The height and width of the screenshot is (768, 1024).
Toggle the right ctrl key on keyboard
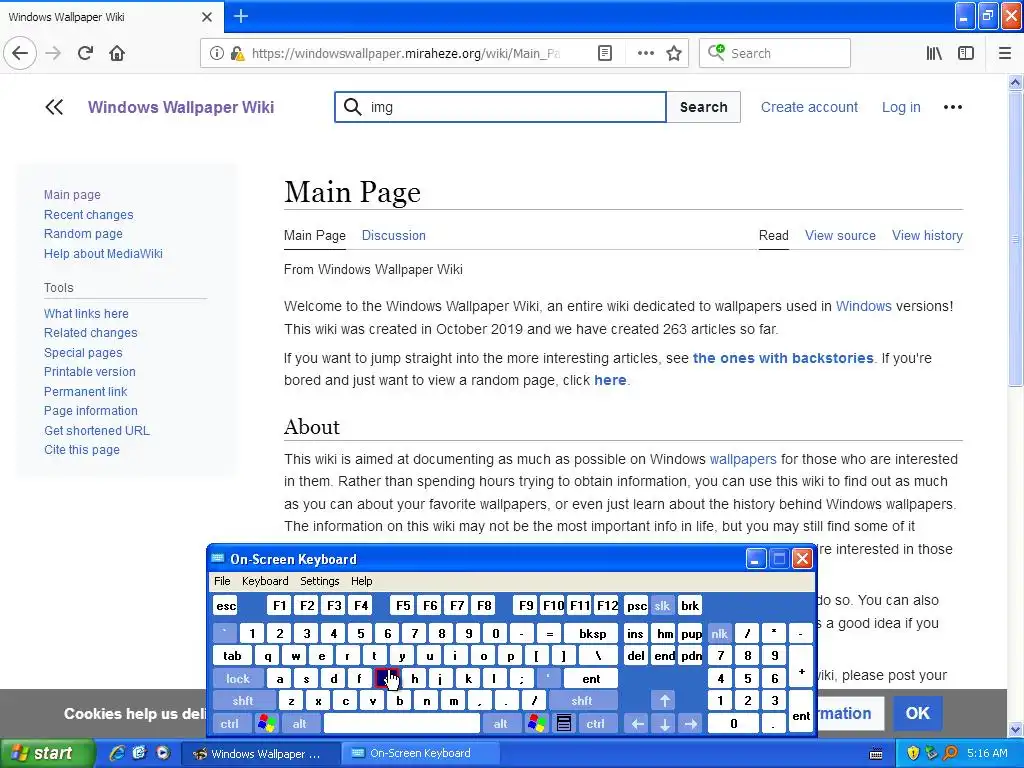point(595,724)
